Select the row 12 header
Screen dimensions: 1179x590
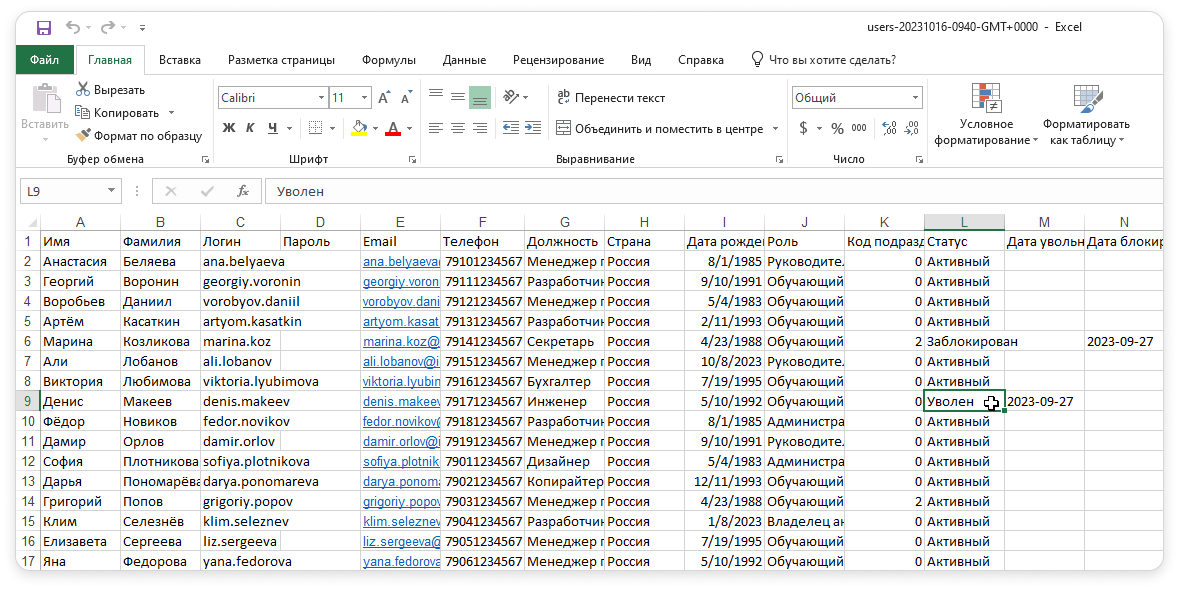(x=29, y=461)
